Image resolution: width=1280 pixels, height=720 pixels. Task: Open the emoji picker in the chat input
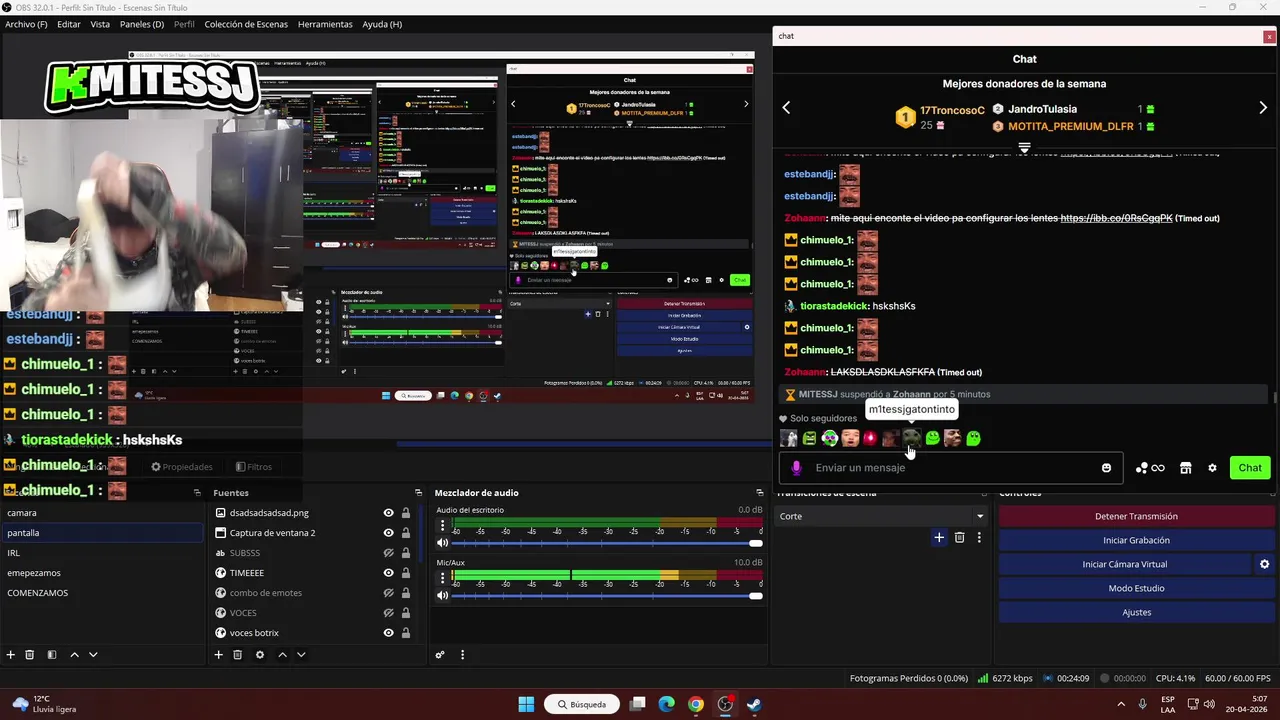[1106, 468]
